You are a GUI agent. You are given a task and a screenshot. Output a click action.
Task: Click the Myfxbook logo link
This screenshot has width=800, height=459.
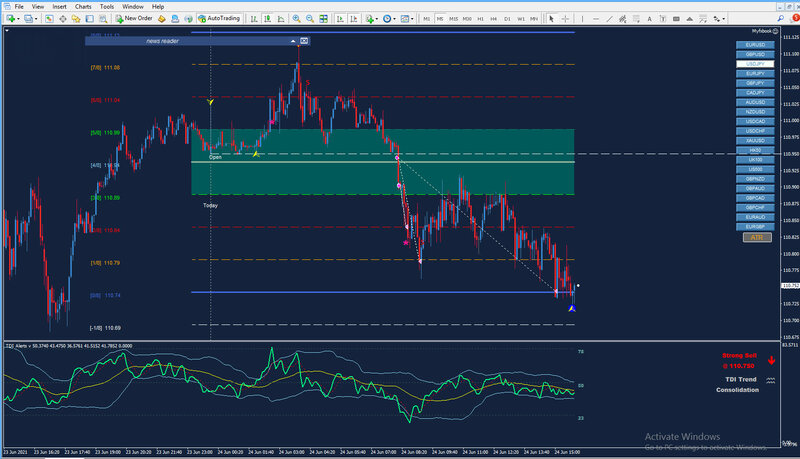coord(764,31)
